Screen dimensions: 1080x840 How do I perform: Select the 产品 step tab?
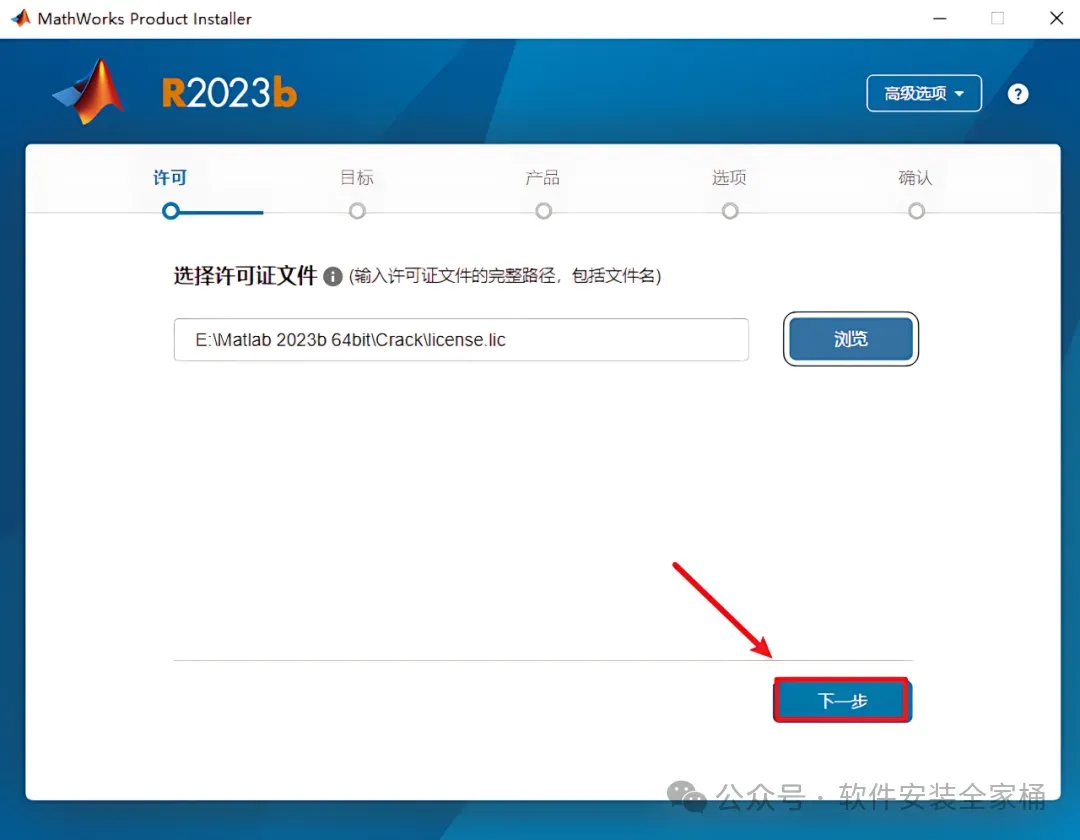tap(543, 178)
